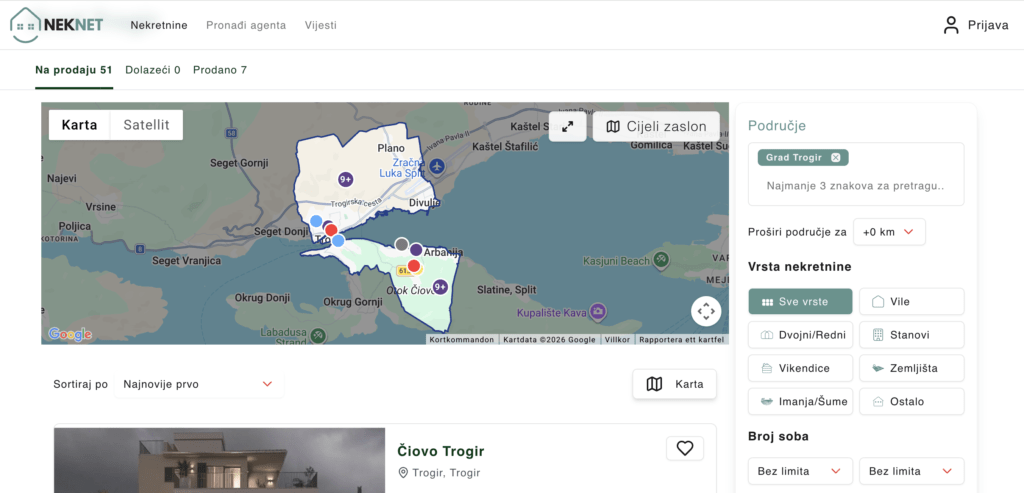Remove the Grad Trogir area tag
This screenshot has height=493, width=1024.
click(836, 157)
